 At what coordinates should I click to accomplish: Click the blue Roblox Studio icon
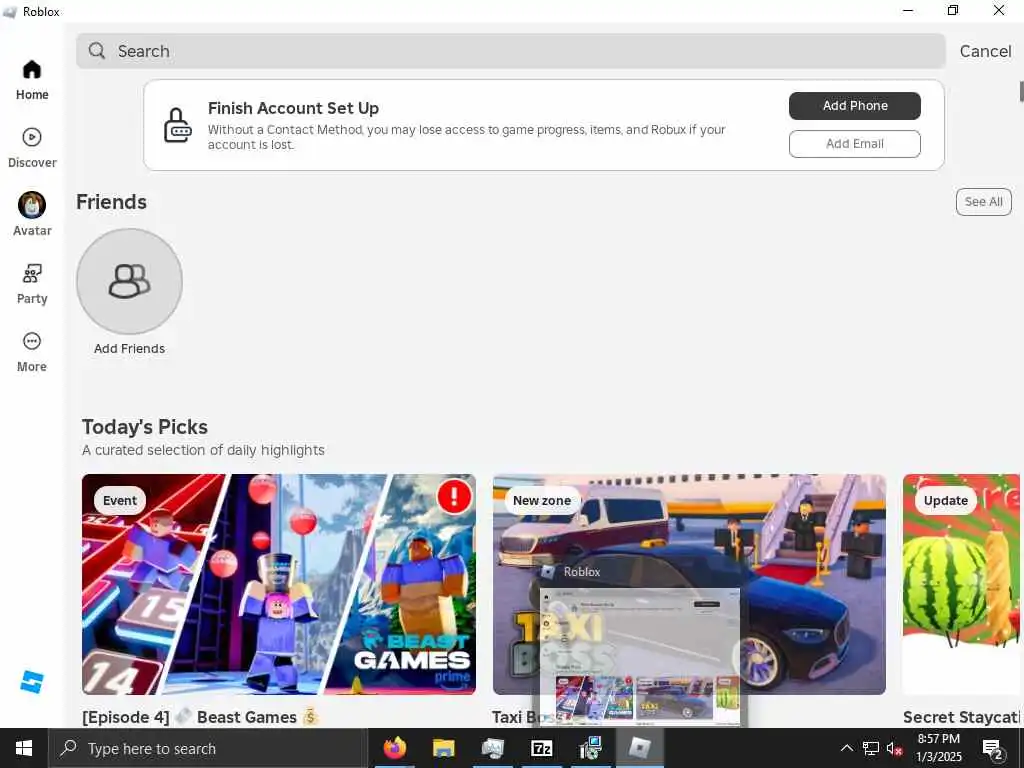coord(31,681)
